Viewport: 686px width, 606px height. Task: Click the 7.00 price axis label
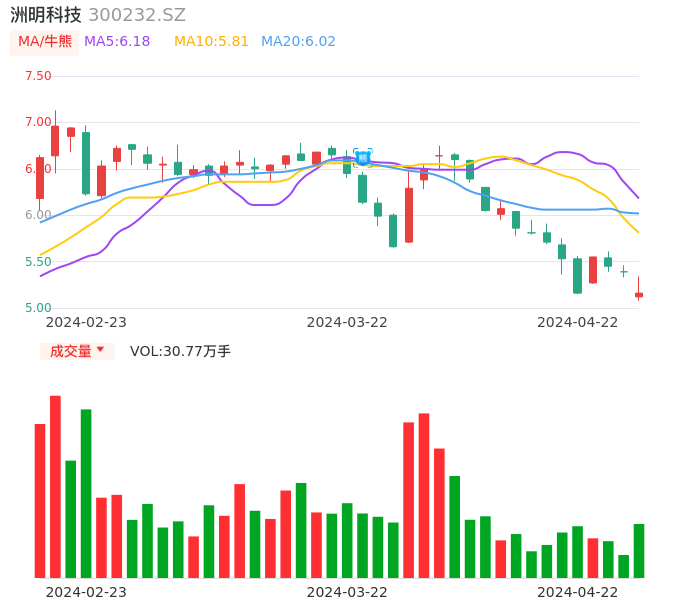[x=38, y=122]
